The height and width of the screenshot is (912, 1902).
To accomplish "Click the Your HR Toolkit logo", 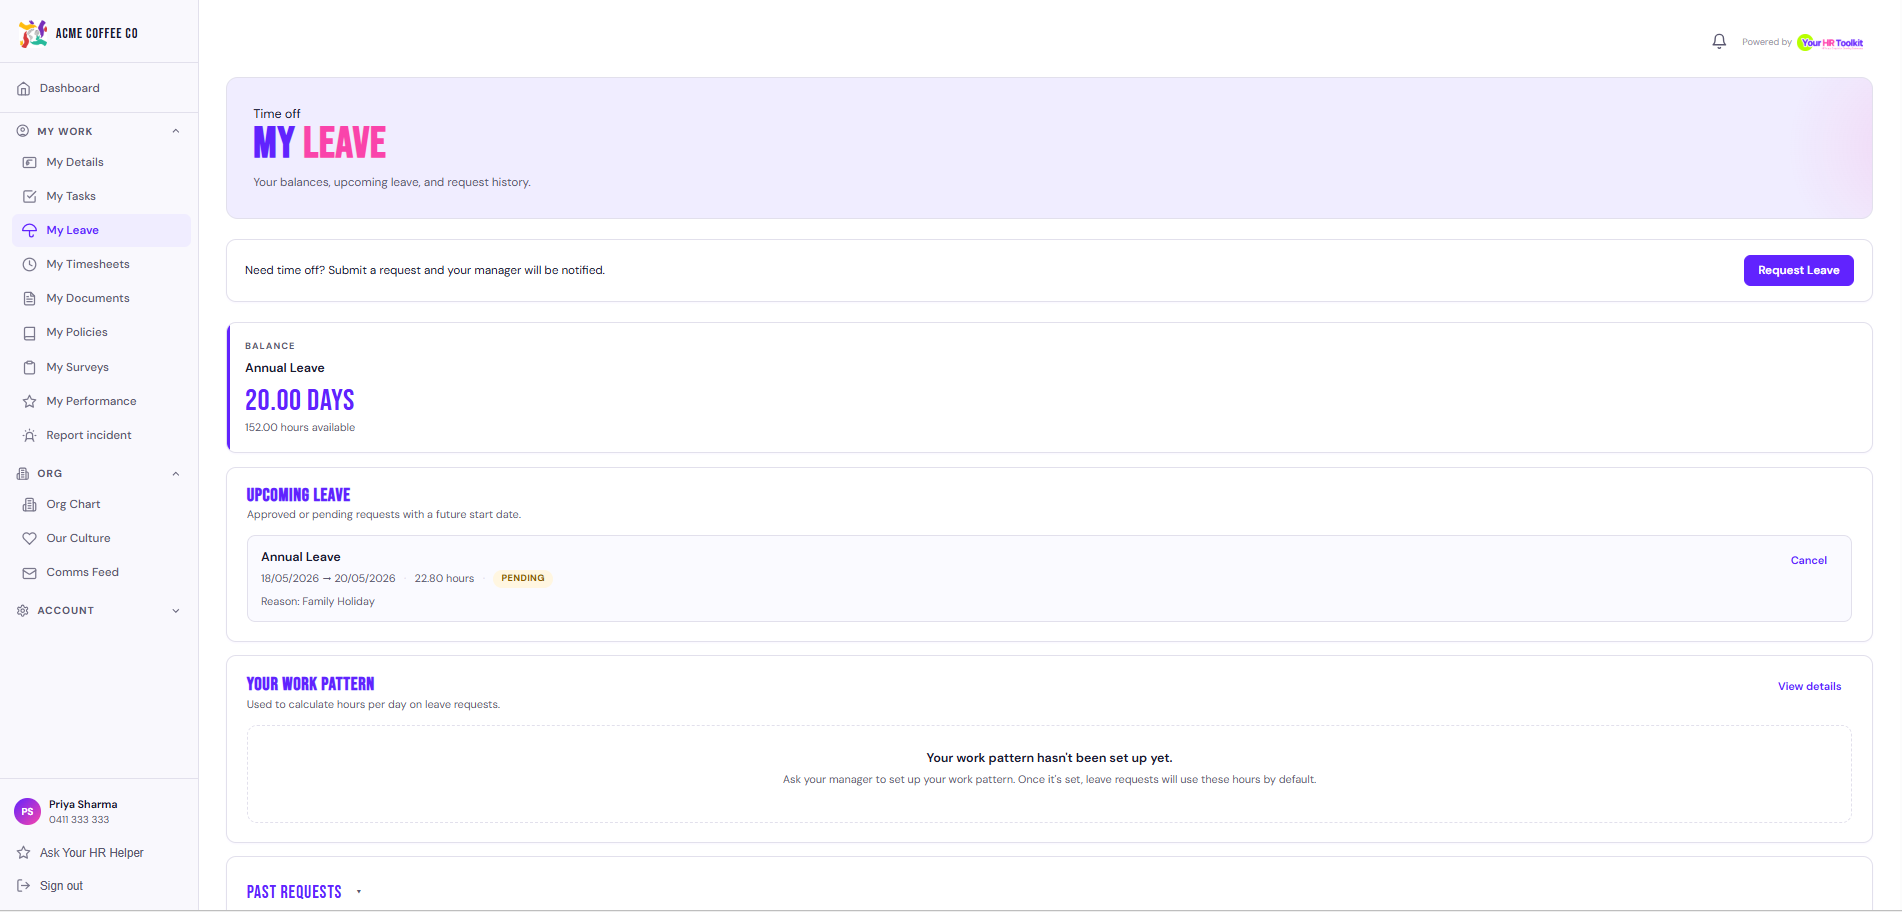I will pos(1830,42).
